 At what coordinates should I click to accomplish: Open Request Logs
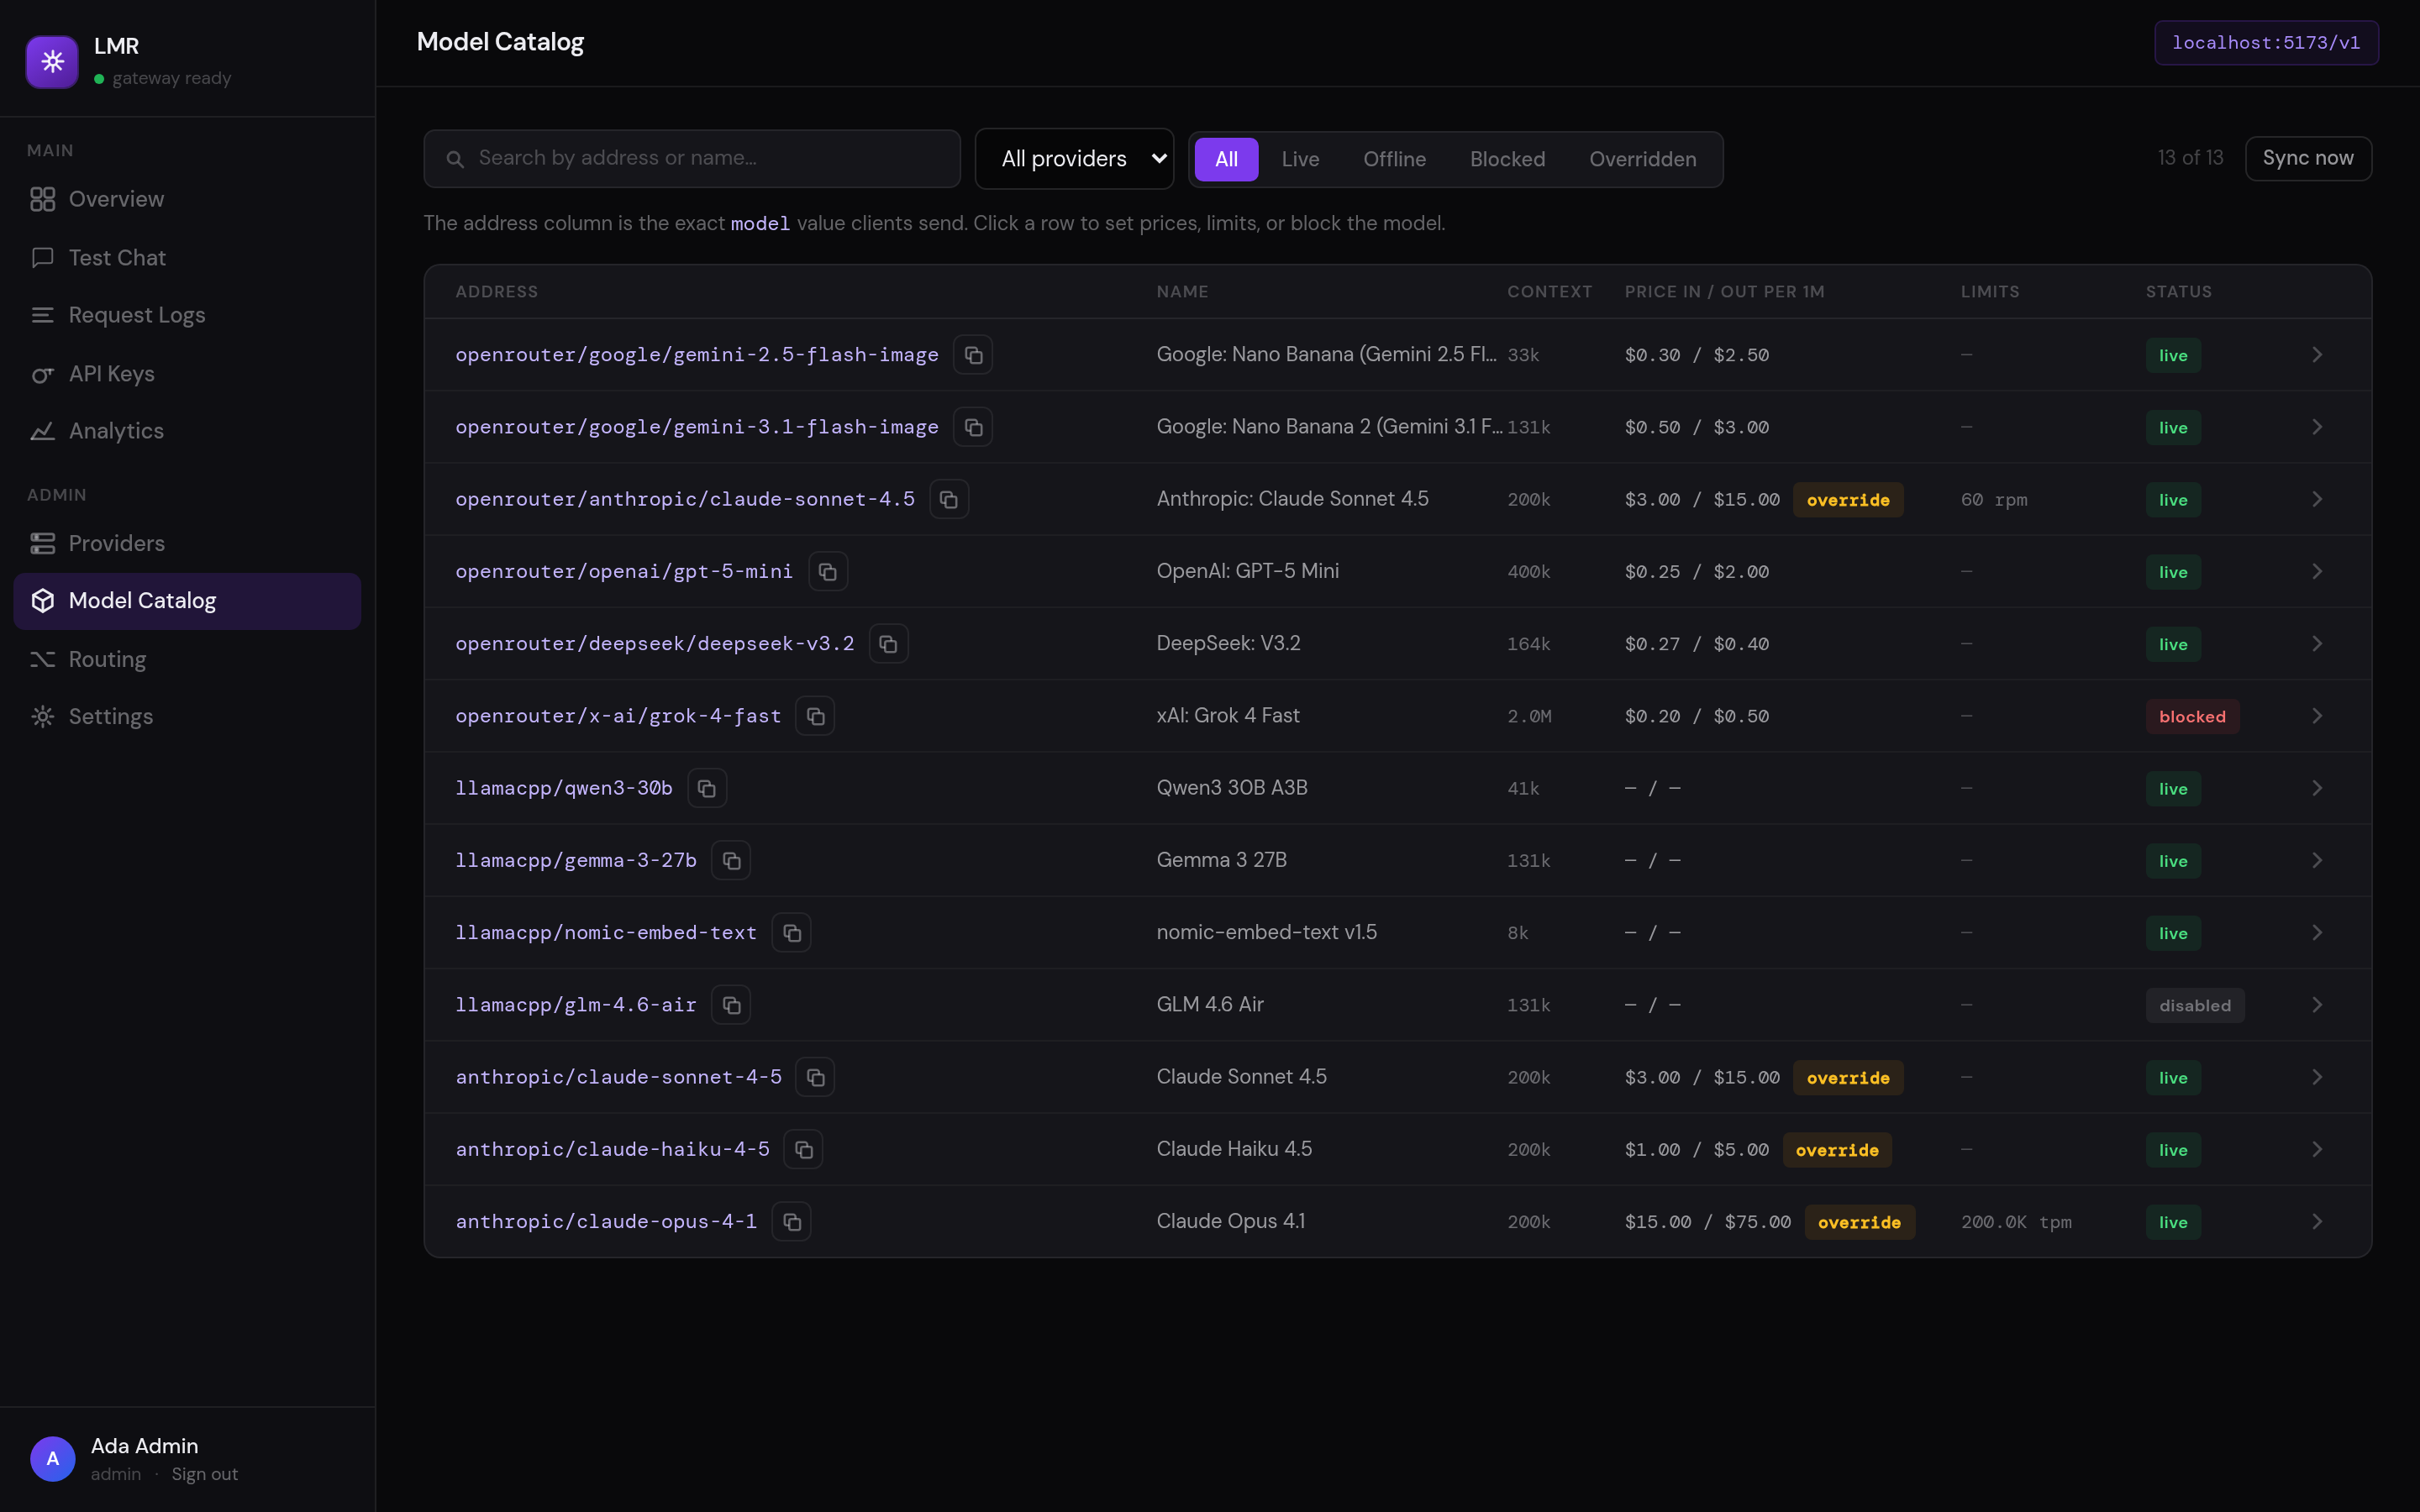pyautogui.click(x=187, y=315)
